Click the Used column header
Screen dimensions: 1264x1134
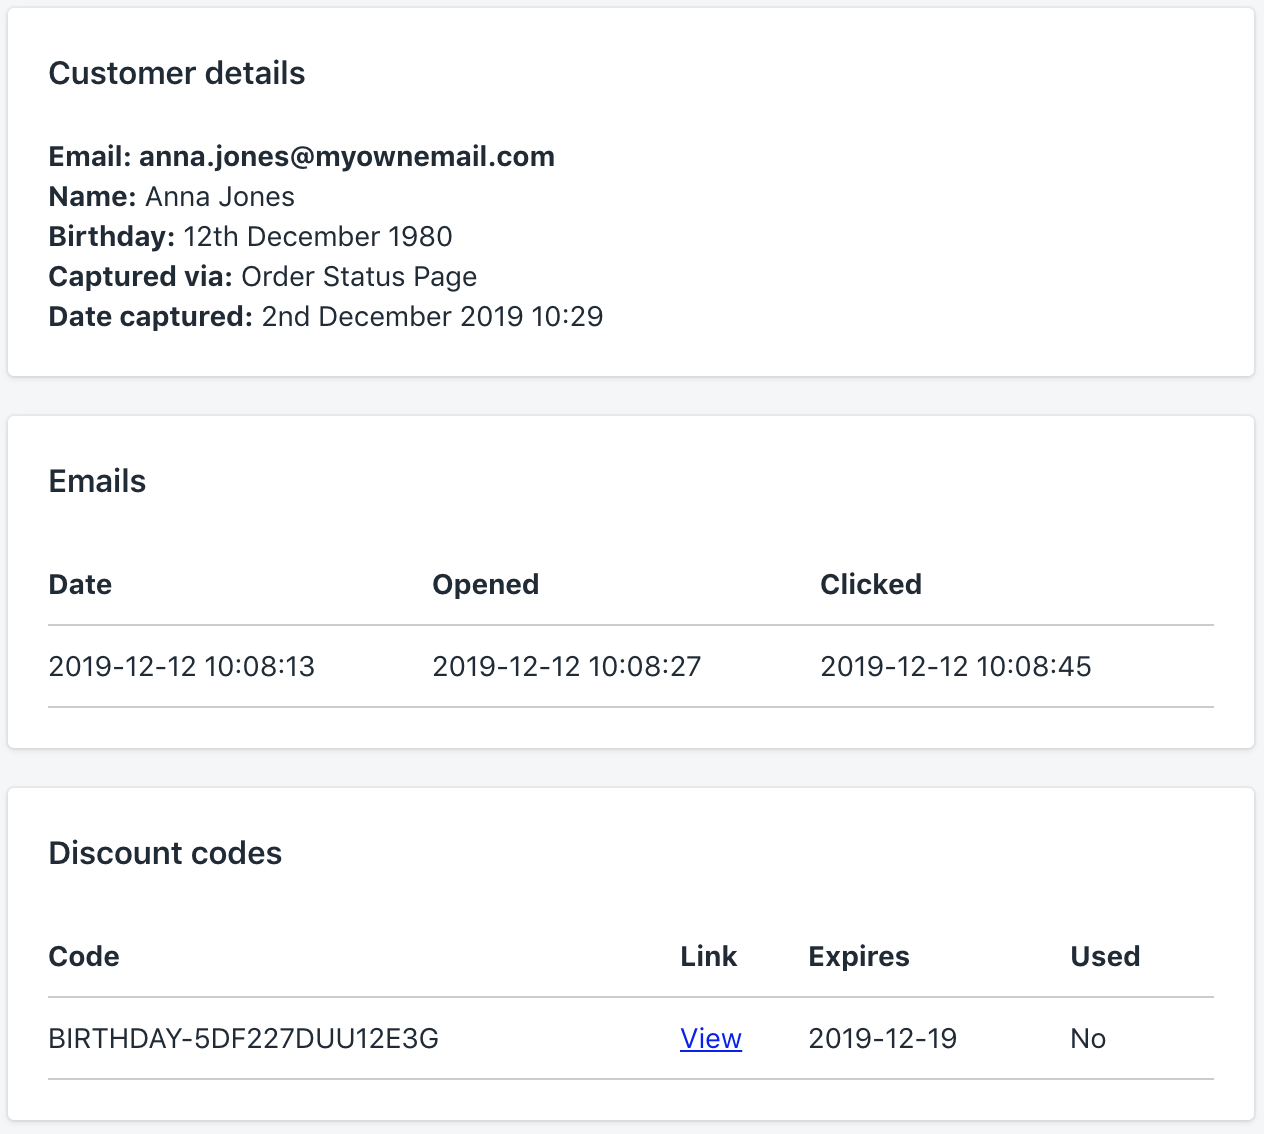(x=1105, y=957)
